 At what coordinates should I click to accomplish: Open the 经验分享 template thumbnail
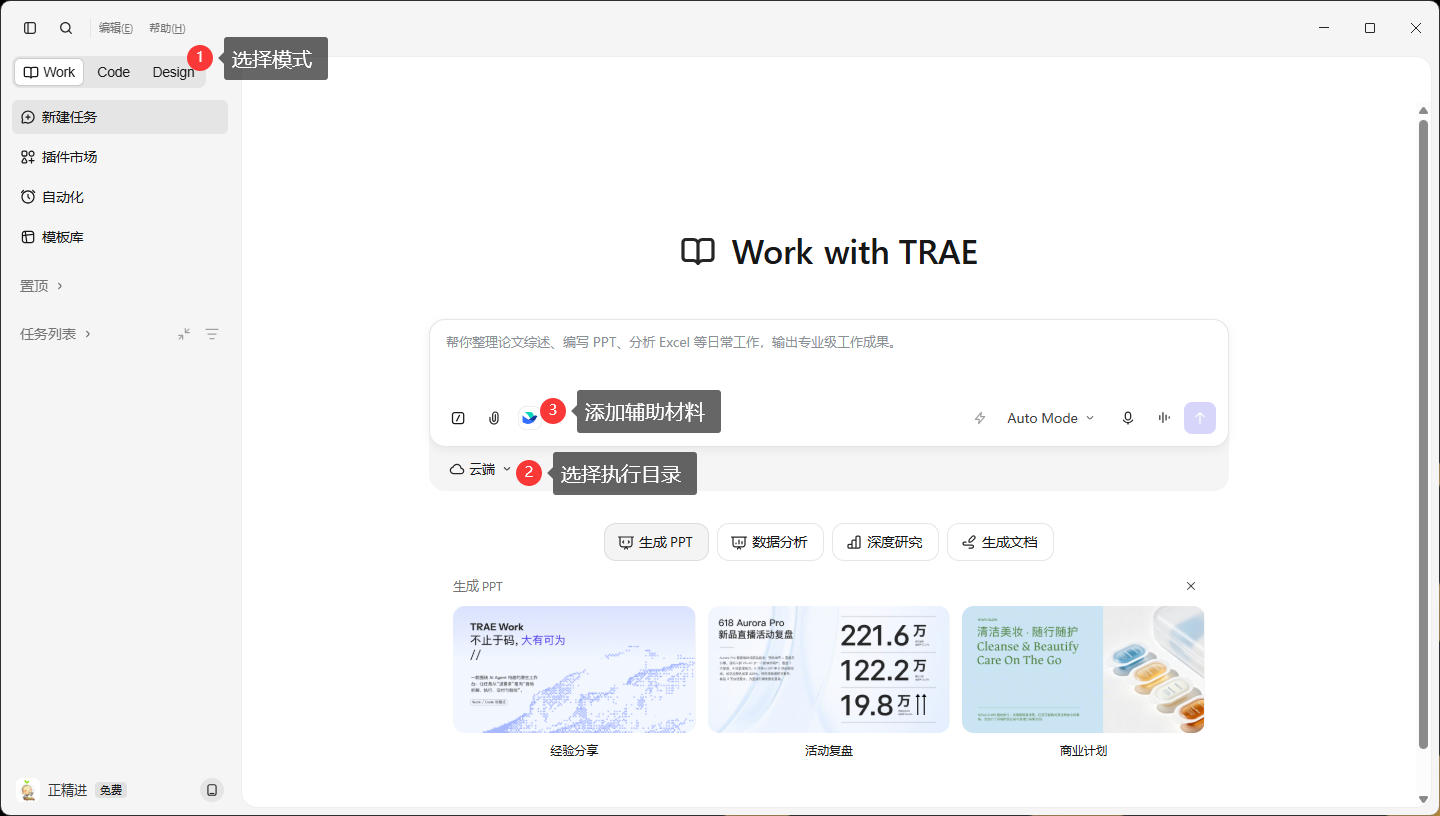click(x=574, y=669)
